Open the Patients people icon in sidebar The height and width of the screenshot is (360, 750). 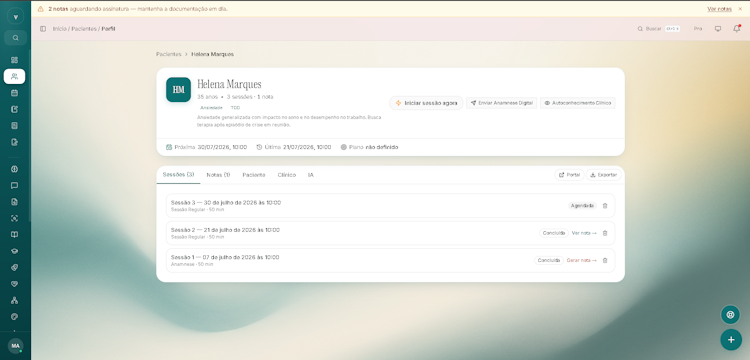pyautogui.click(x=14, y=76)
